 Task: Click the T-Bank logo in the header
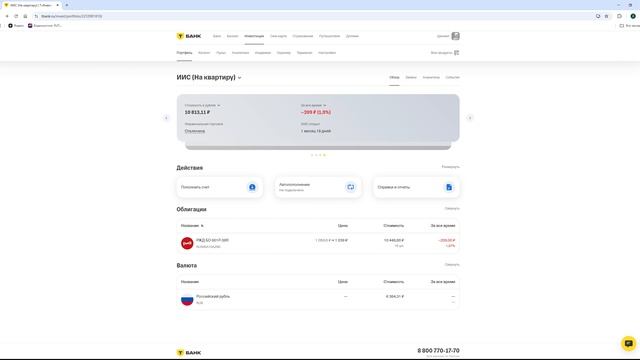tap(189, 36)
